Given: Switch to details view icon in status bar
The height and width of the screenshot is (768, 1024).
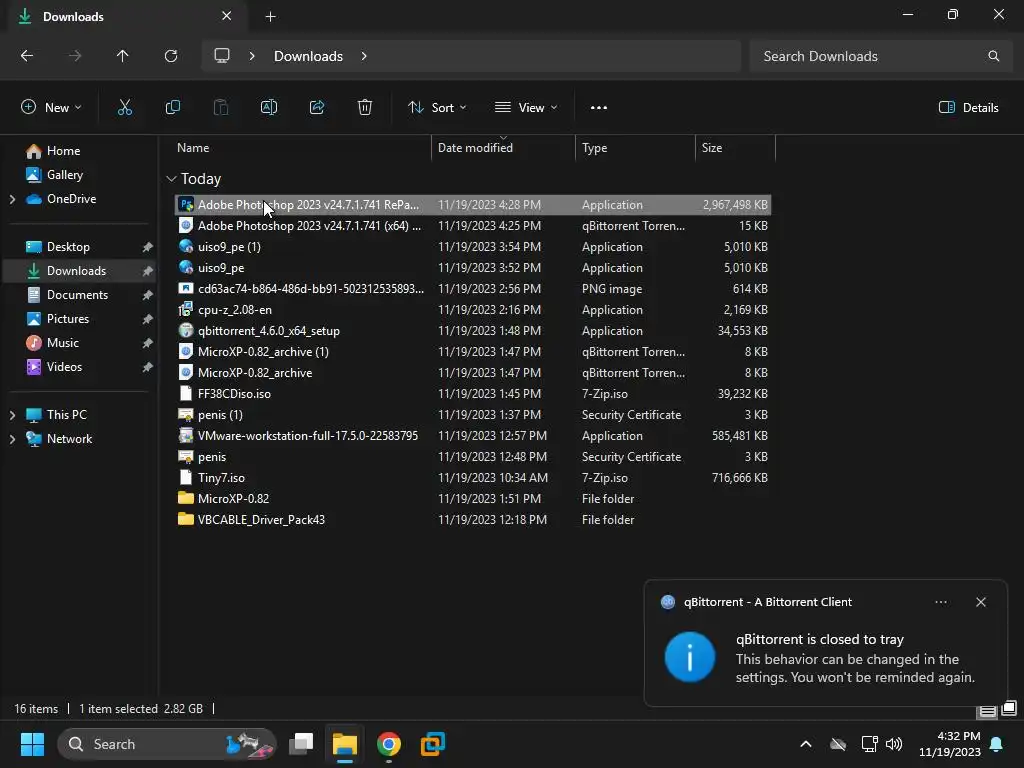Looking at the screenshot, I should (987, 711).
